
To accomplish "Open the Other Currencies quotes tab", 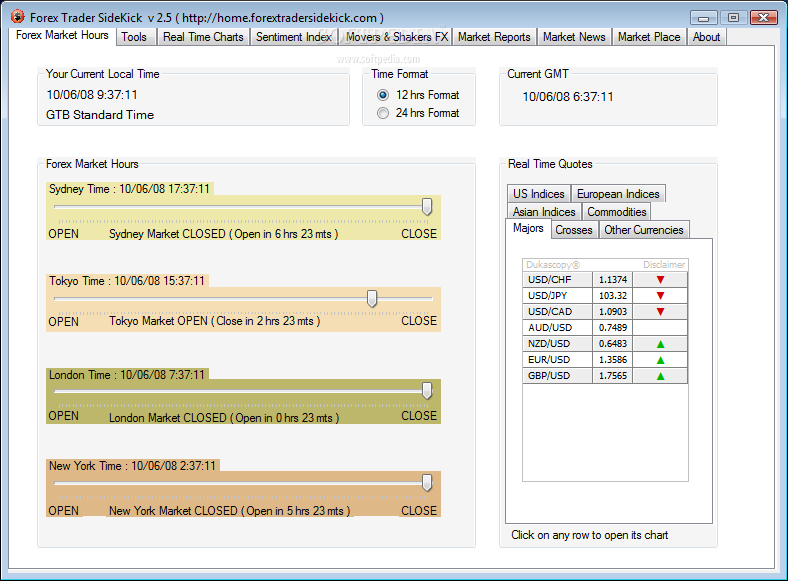I will [644, 230].
